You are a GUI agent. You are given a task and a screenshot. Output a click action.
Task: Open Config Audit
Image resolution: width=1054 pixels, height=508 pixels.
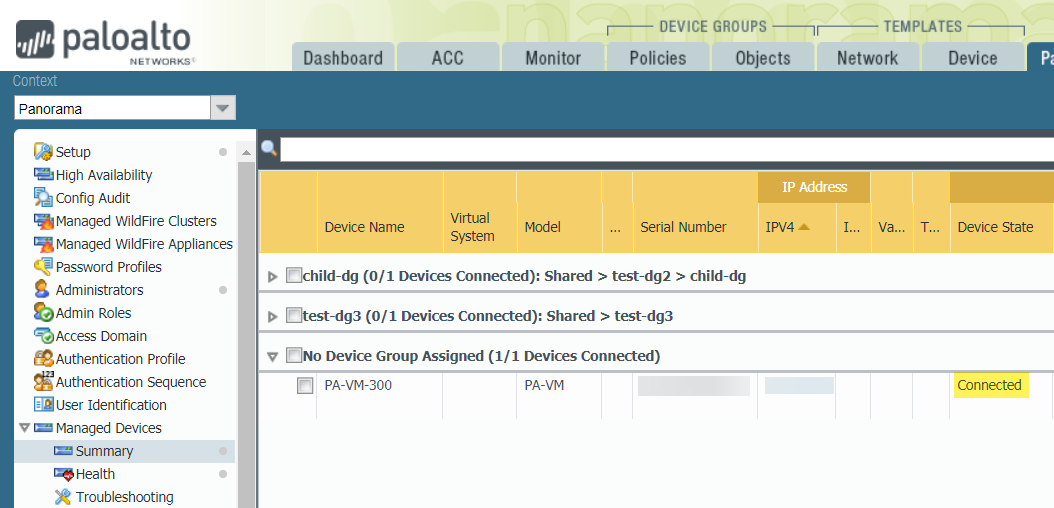point(93,198)
